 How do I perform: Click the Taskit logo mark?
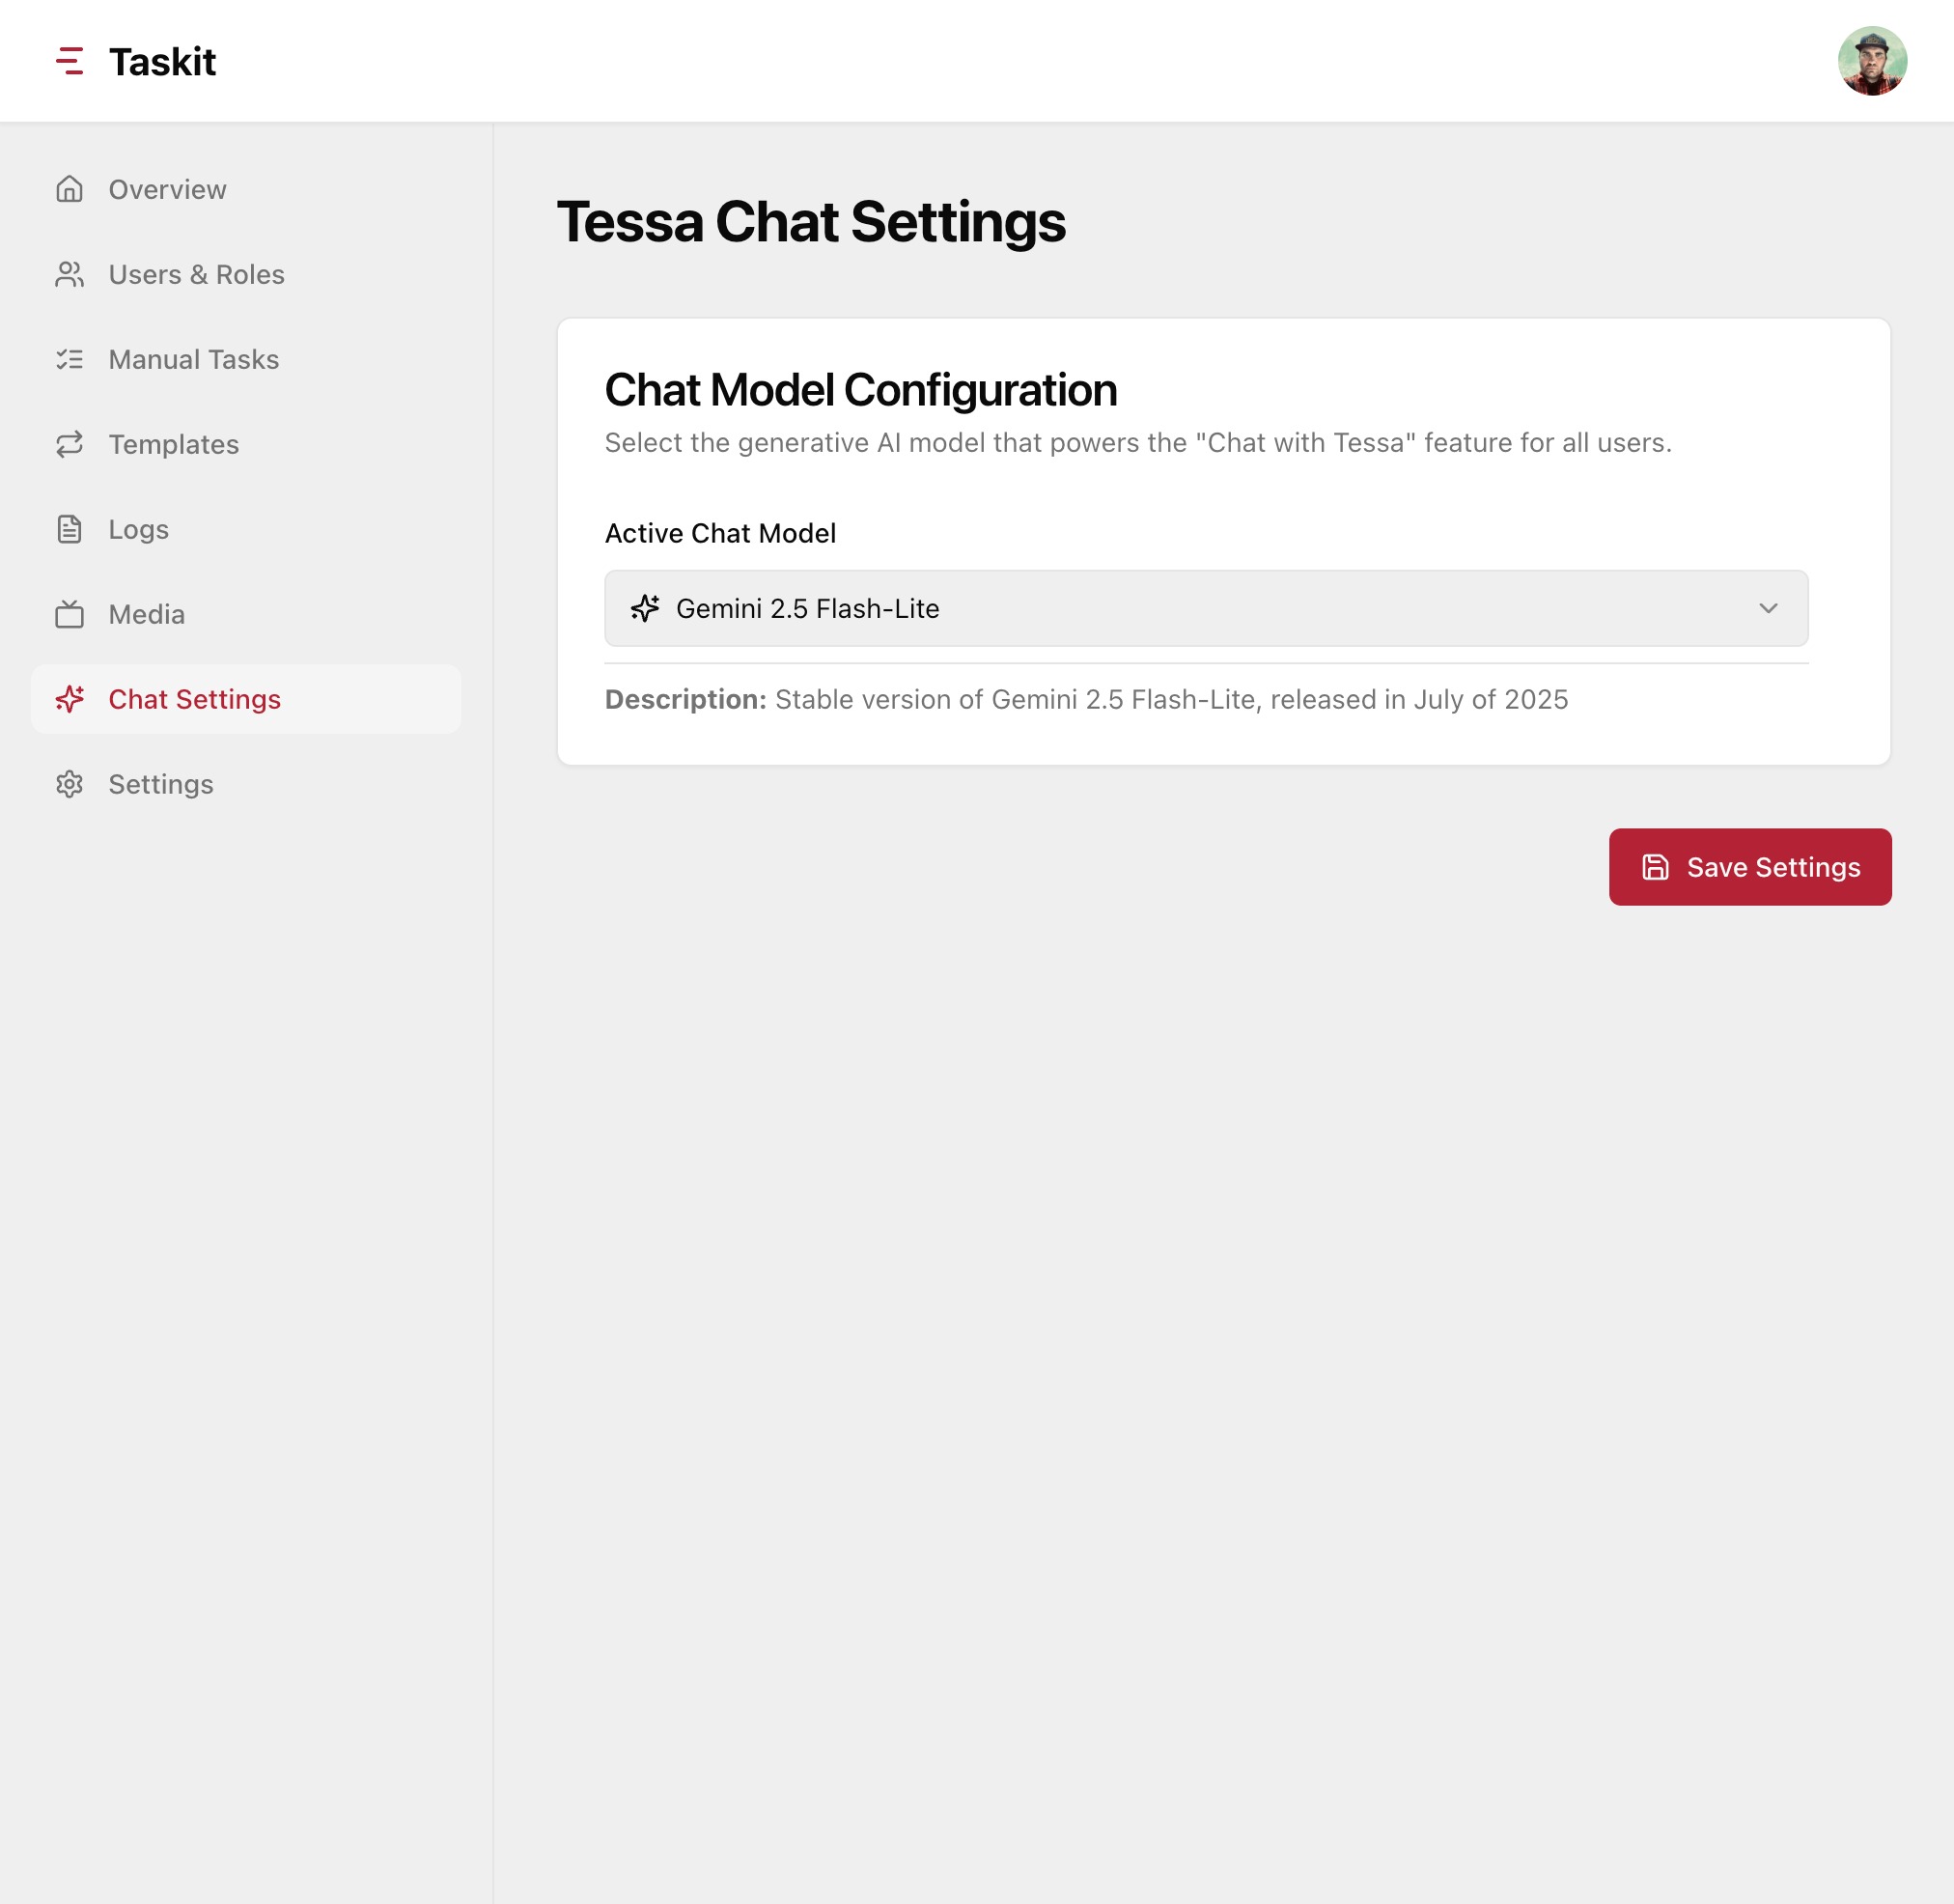click(71, 61)
